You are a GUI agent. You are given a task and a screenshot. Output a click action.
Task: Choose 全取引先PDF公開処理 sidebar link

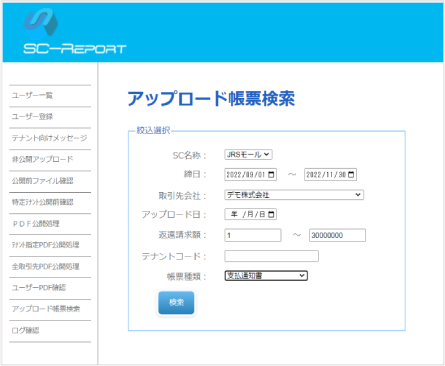coord(45,266)
